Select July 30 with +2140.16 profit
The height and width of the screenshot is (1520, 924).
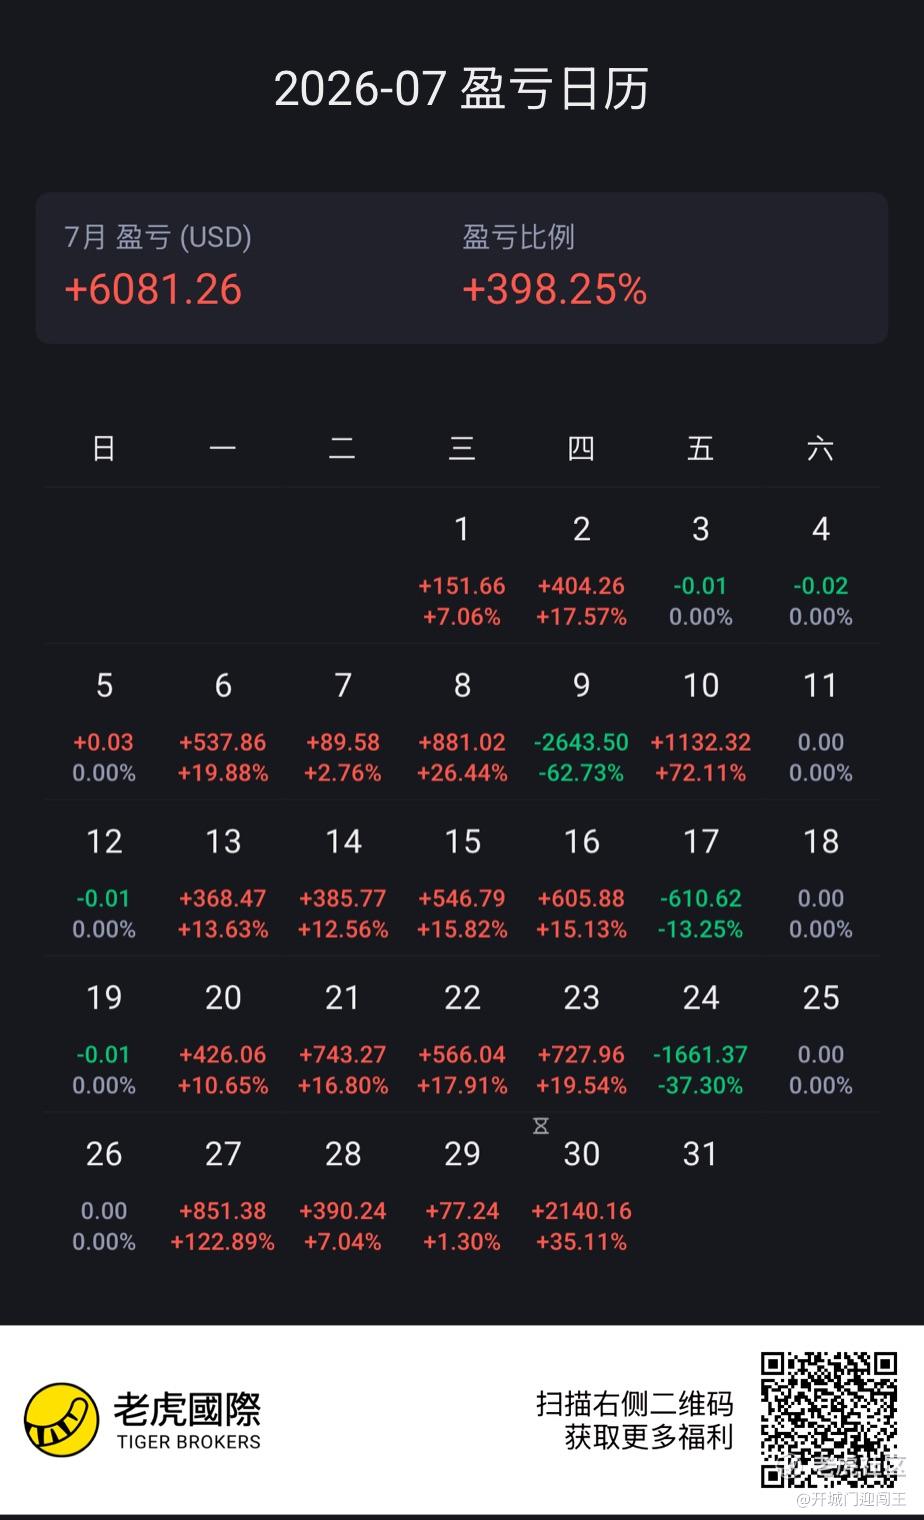point(581,1196)
